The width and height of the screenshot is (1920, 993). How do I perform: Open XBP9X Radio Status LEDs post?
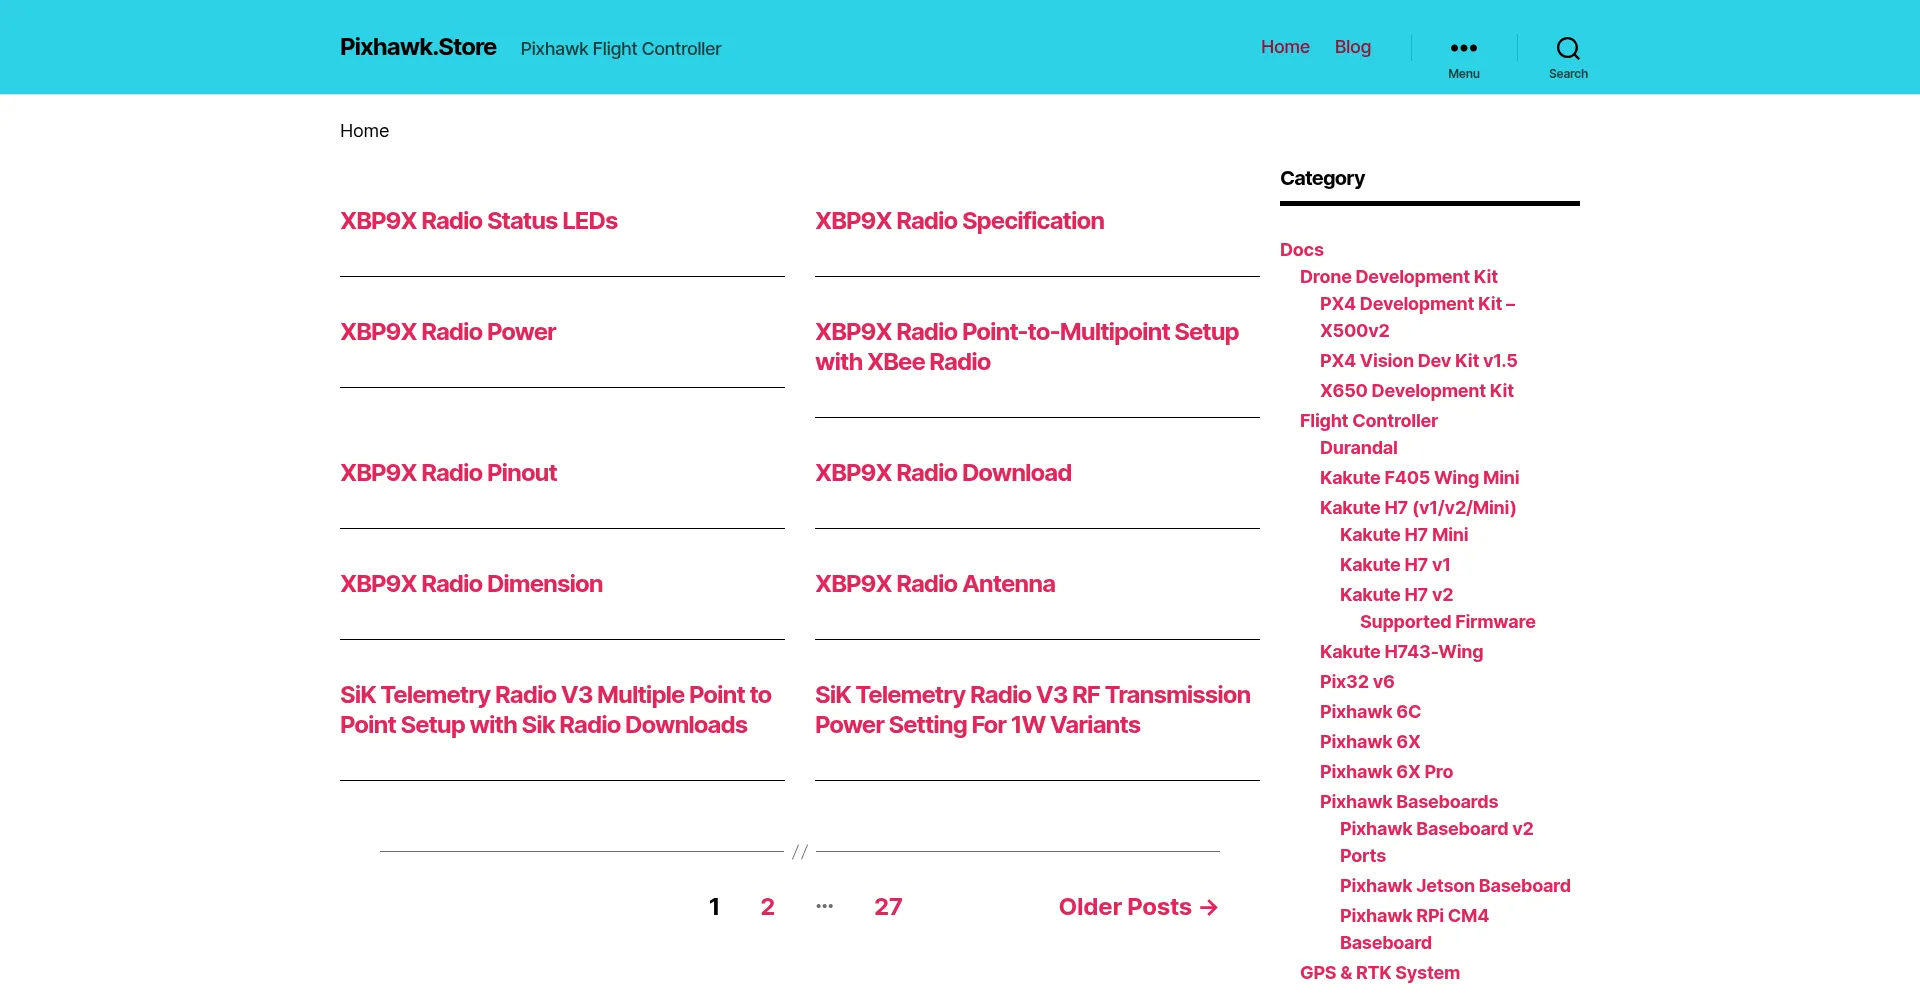479,221
